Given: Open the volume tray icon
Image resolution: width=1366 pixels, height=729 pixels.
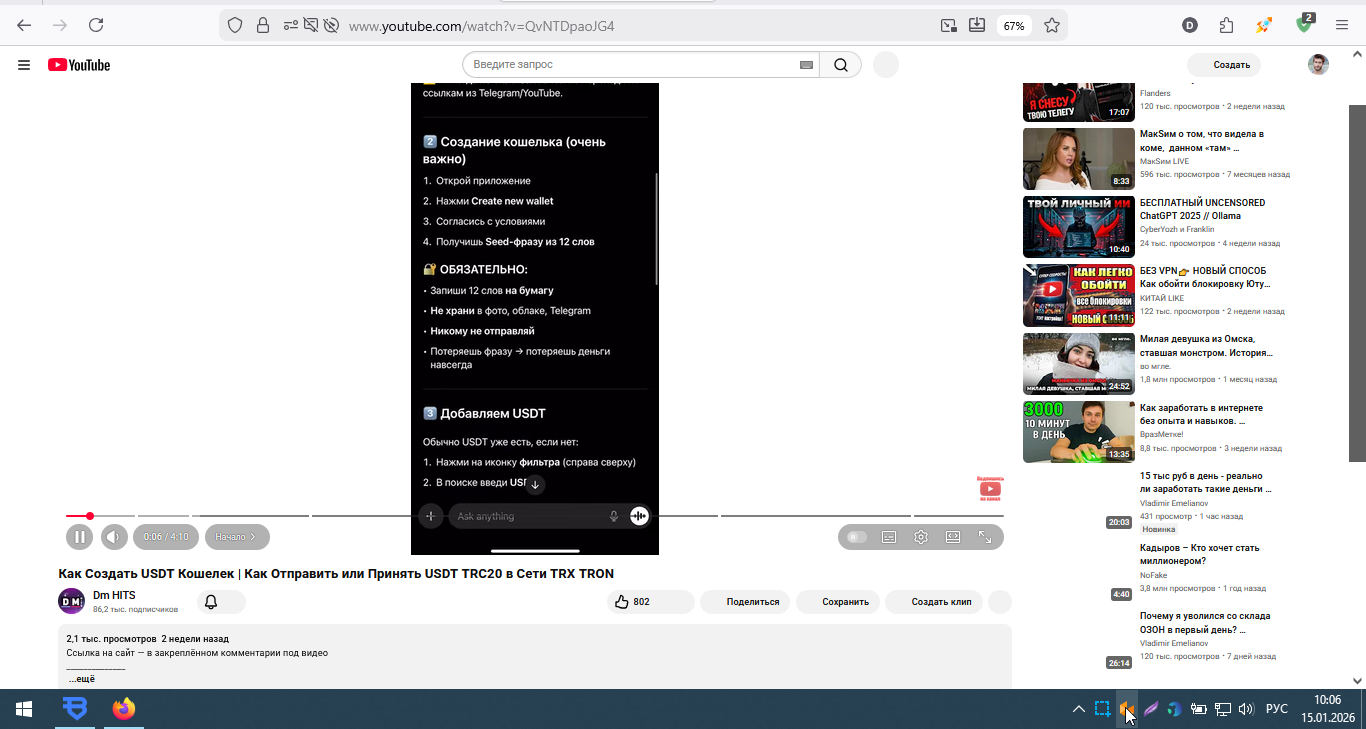Looking at the screenshot, I should pyautogui.click(x=1246, y=709).
